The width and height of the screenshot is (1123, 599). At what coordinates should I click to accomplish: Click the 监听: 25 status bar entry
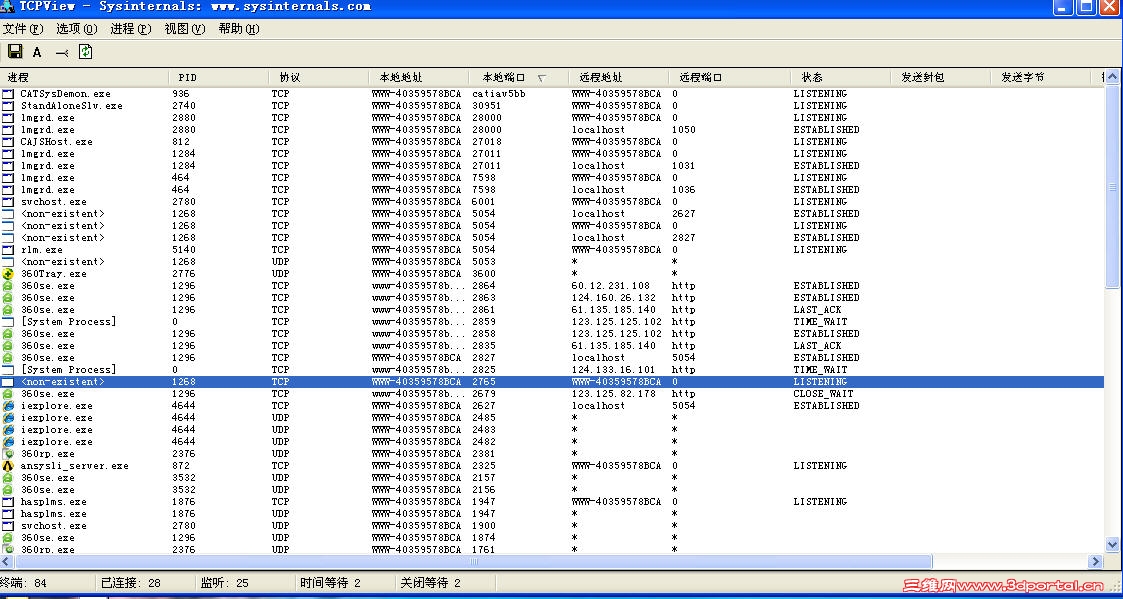(225, 583)
